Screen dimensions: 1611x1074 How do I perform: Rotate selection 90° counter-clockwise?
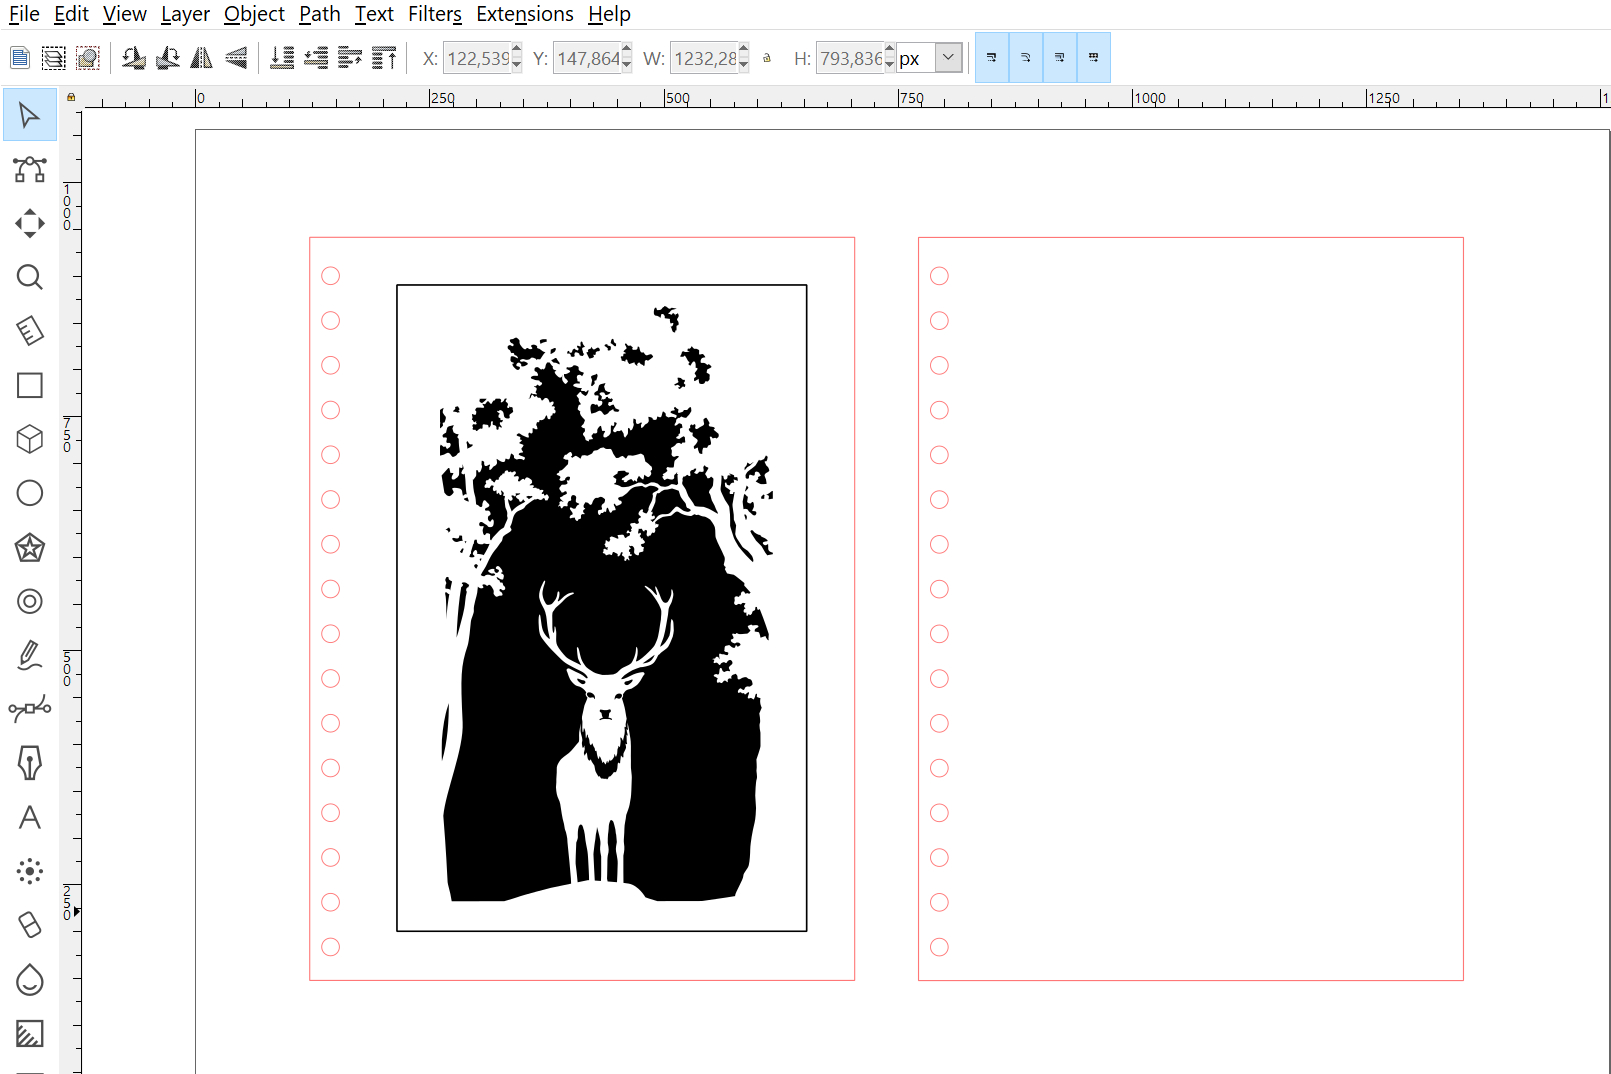(x=133, y=58)
